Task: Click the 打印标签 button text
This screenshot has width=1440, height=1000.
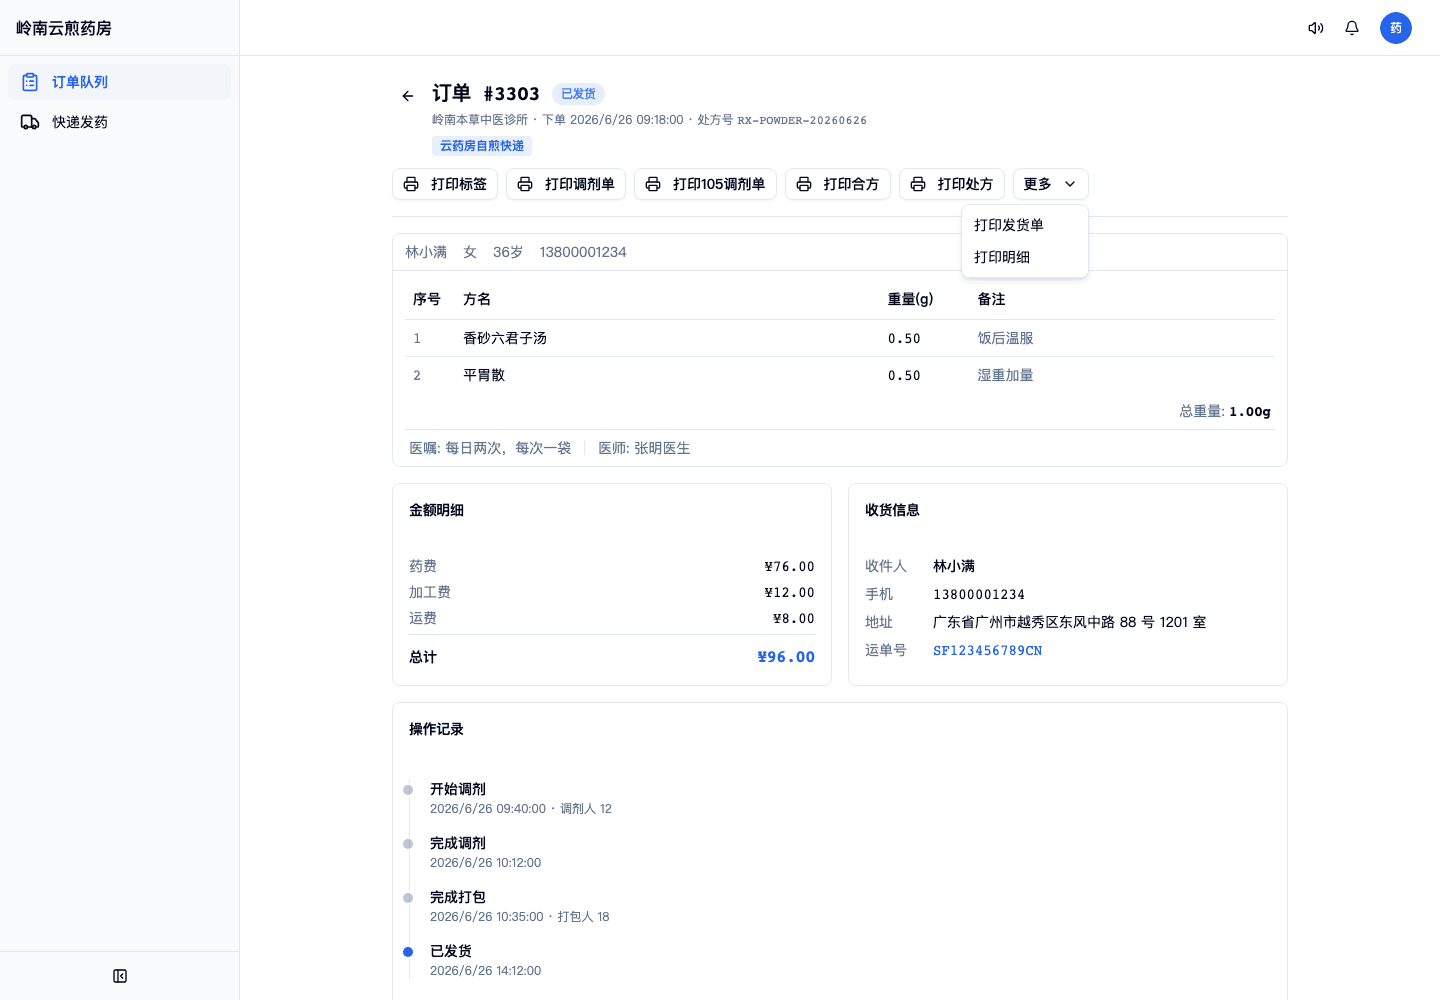Action: pyautogui.click(x=459, y=184)
